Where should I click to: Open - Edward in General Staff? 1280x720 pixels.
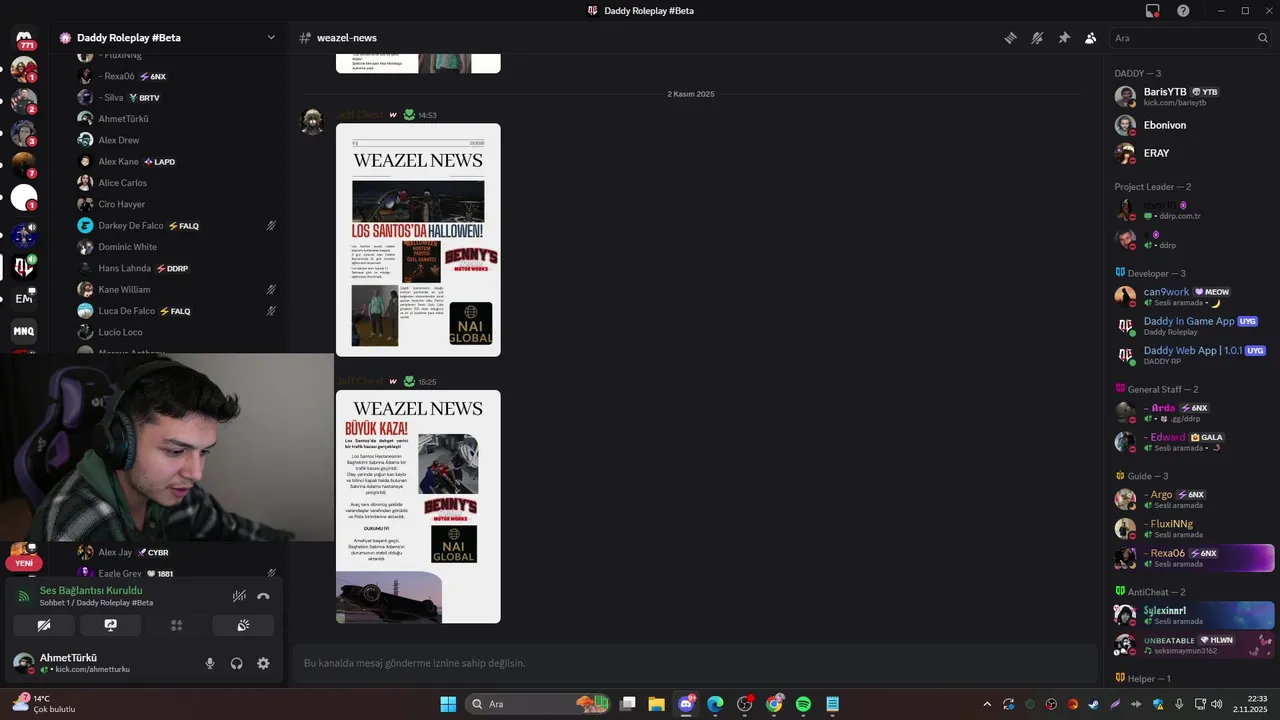pyautogui.click(x=1192, y=442)
